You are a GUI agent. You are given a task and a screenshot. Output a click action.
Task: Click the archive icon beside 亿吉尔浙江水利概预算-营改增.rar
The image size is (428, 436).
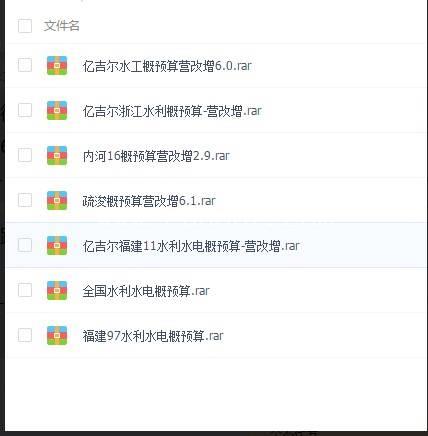click(x=57, y=110)
